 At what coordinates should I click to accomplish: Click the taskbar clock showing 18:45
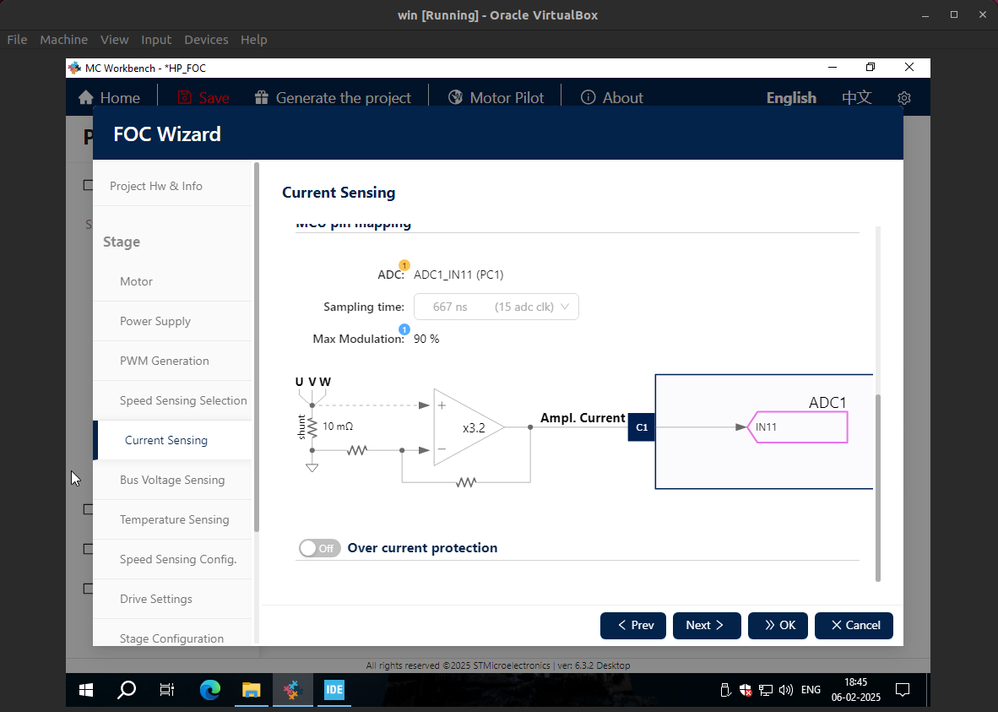tap(856, 690)
